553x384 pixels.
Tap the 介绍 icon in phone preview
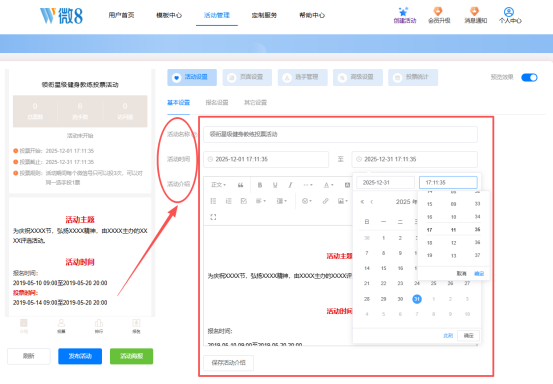[24, 326]
